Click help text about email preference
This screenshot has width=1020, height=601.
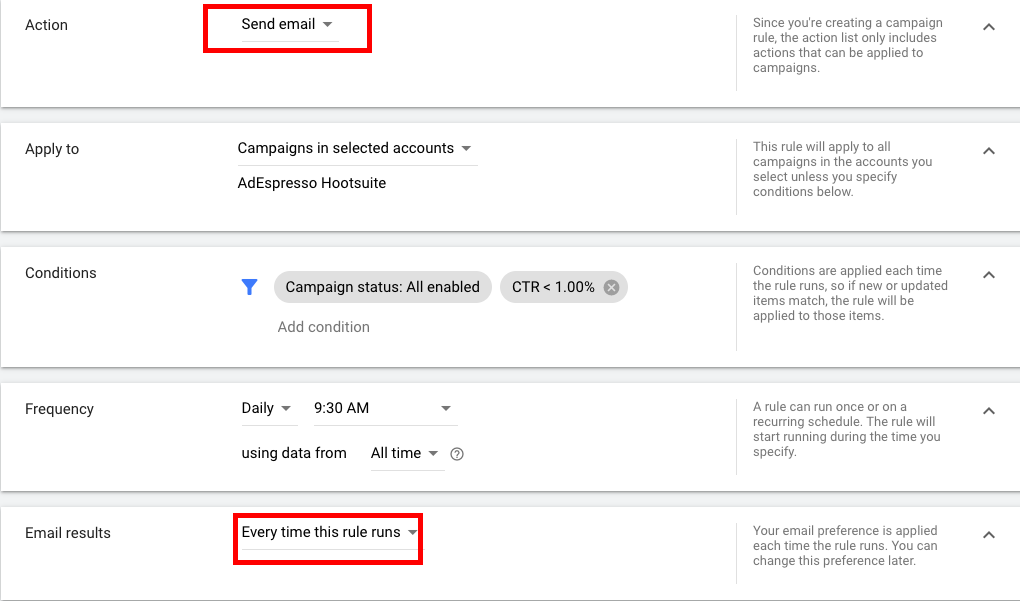[x=845, y=546]
